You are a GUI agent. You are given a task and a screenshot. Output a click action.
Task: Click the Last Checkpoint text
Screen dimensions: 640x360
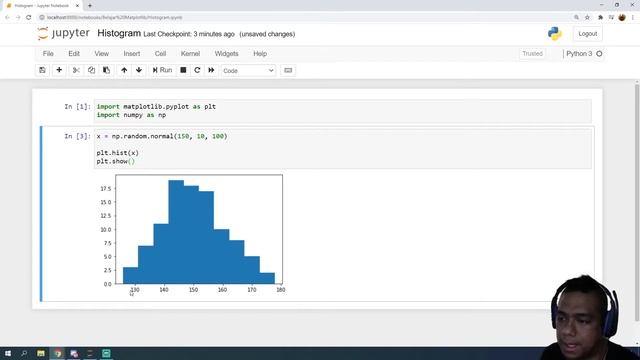tap(189, 34)
